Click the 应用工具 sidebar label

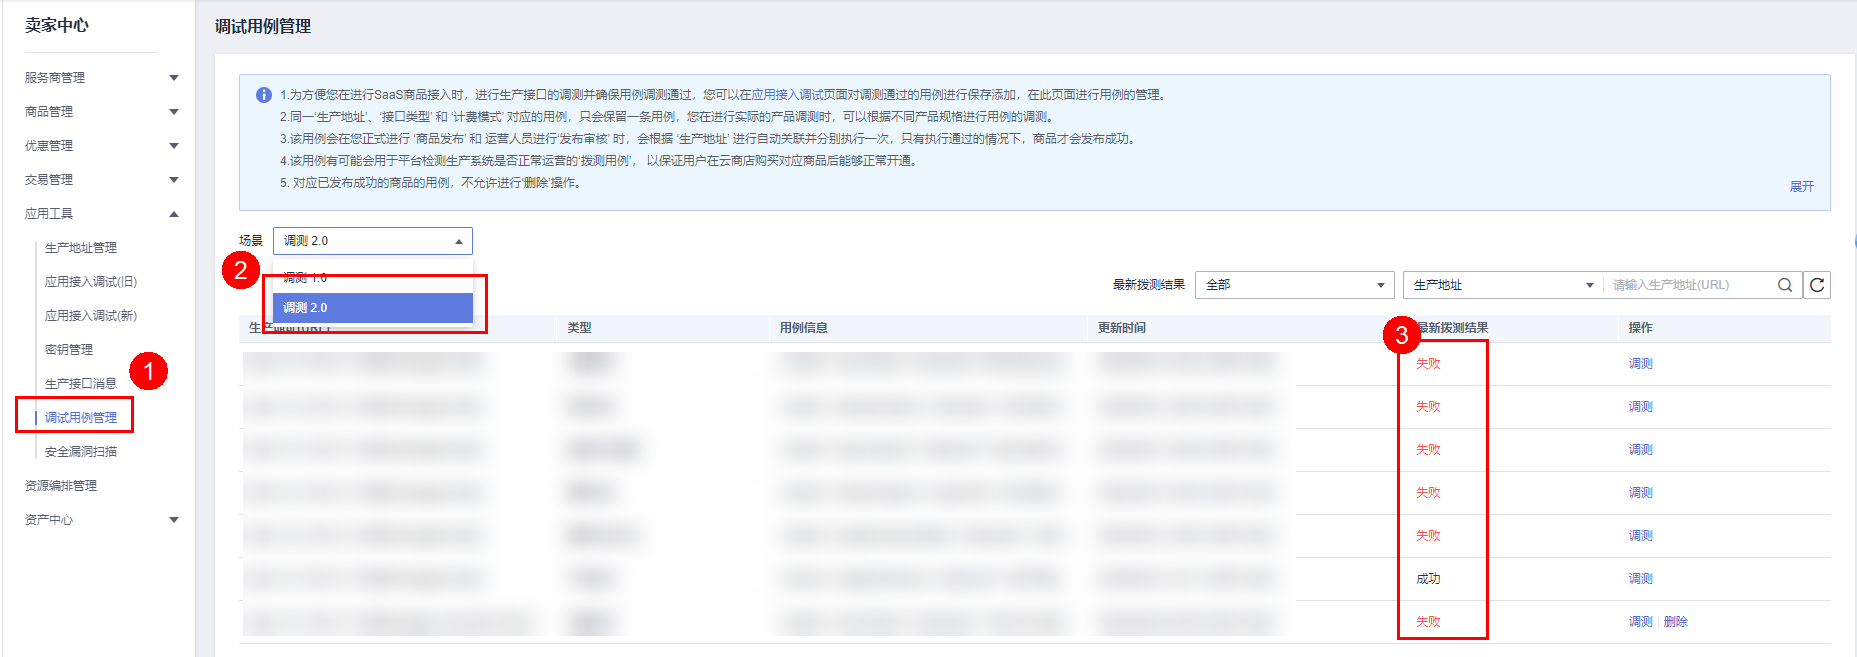click(49, 214)
